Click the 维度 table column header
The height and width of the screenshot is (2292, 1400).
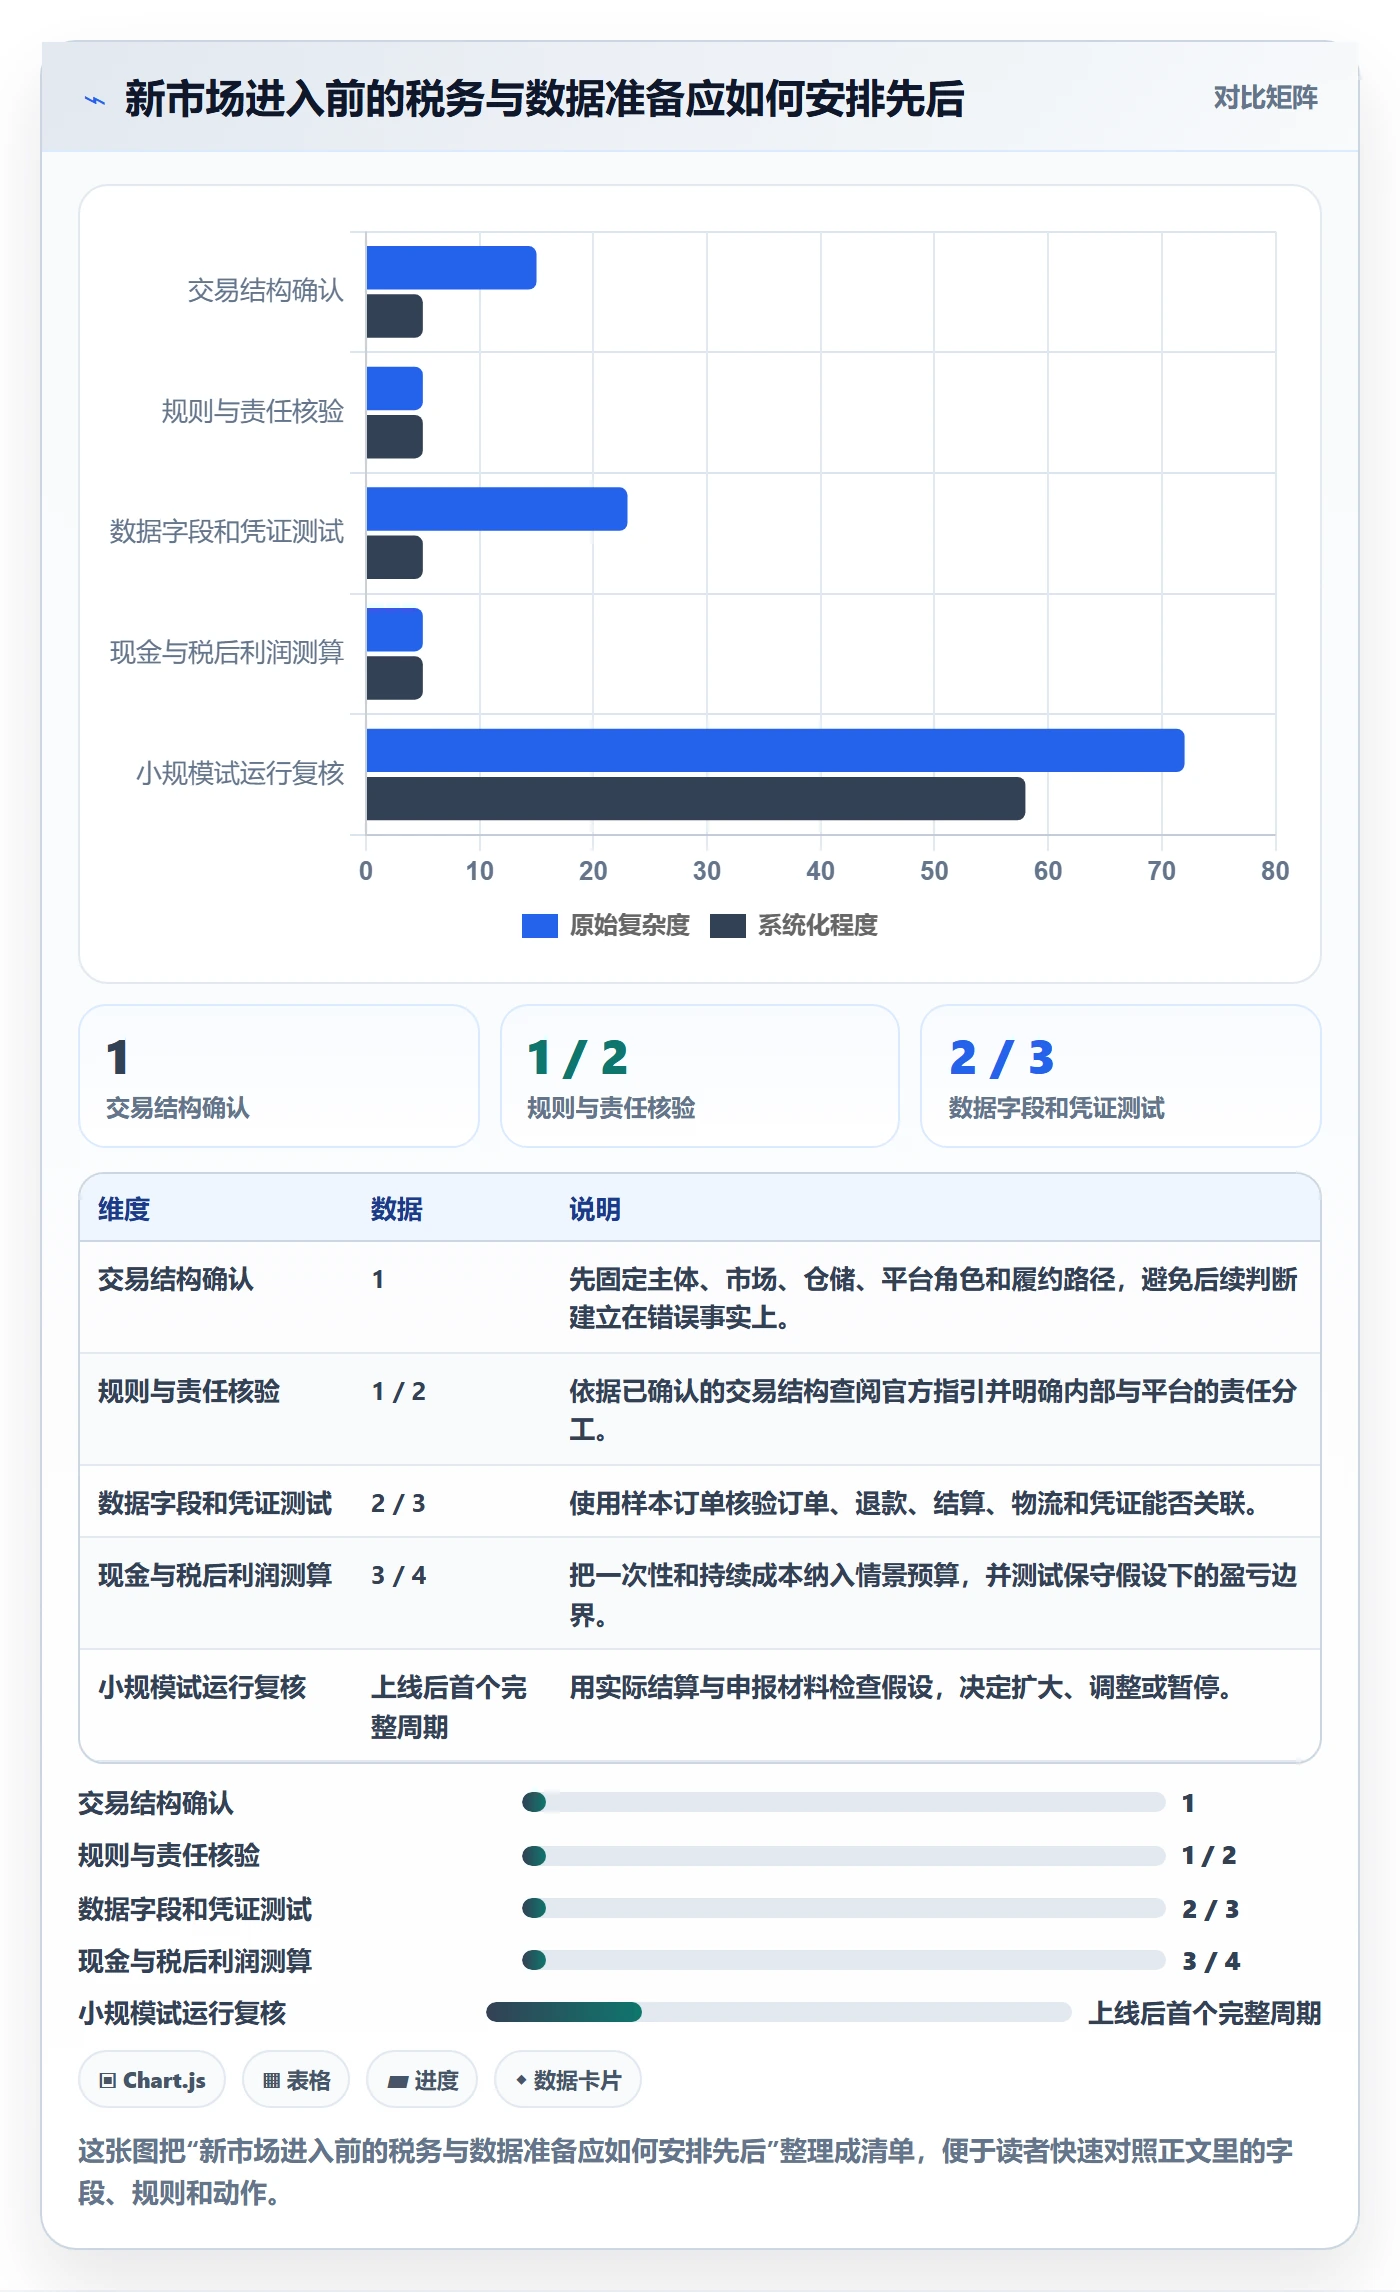pyautogui.click(x=124, y=1209)
